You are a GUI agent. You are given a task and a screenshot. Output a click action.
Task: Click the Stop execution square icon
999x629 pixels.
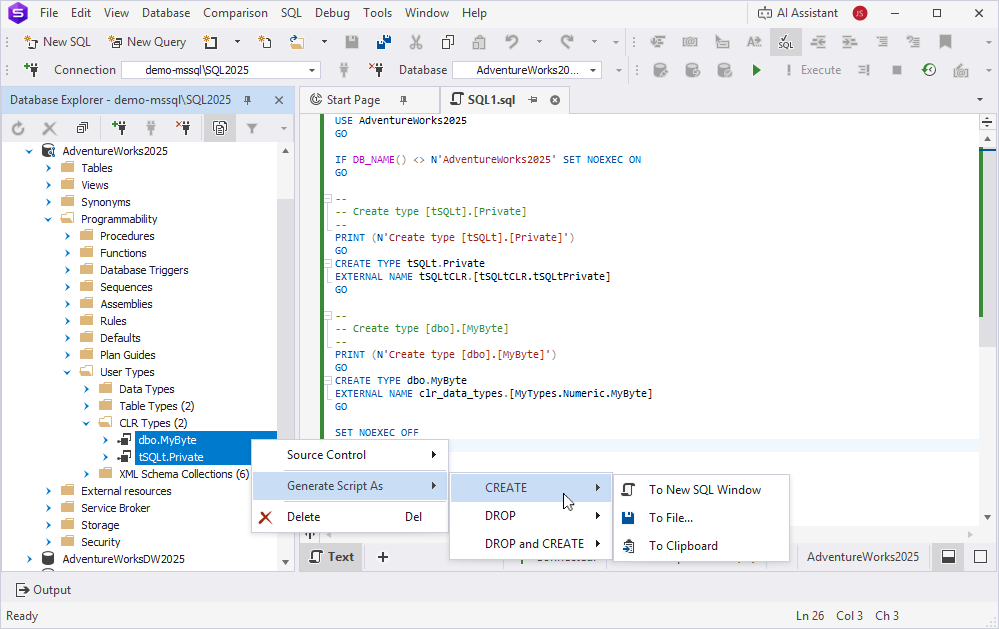pyautogui.click(x=896, y=70)
